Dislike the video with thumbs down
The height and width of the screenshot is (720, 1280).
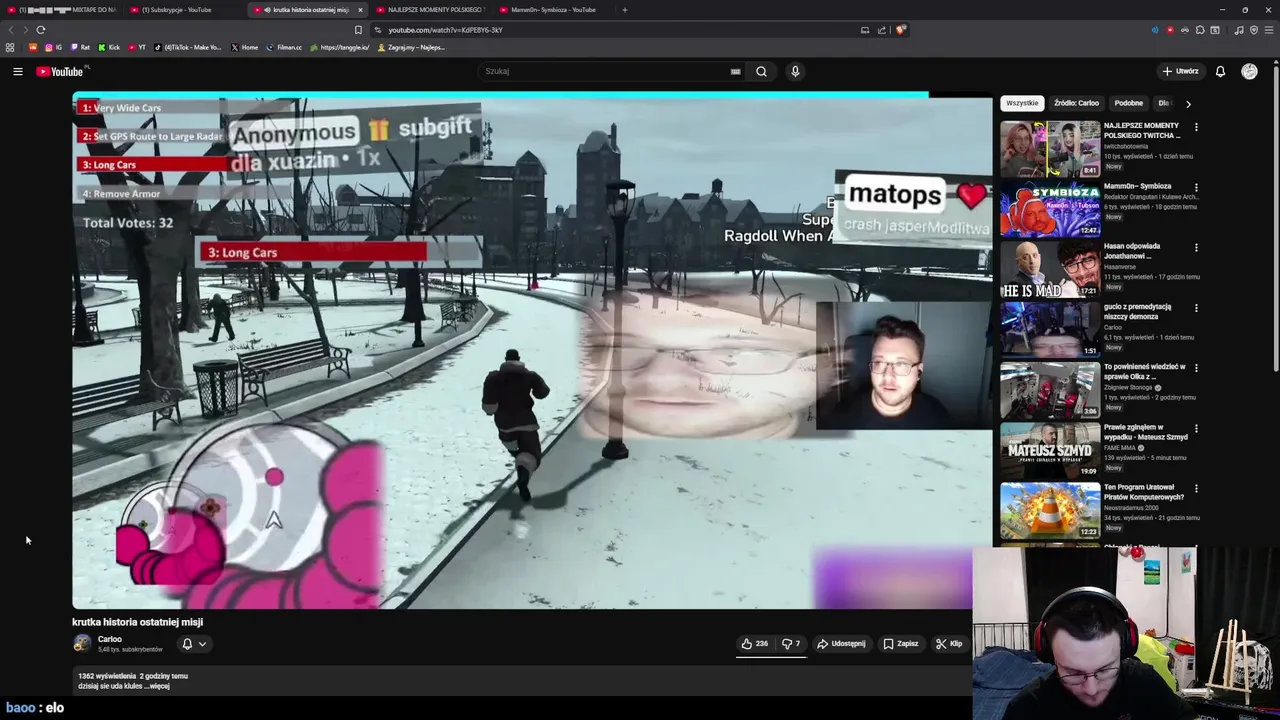click(x=791, y=644)
